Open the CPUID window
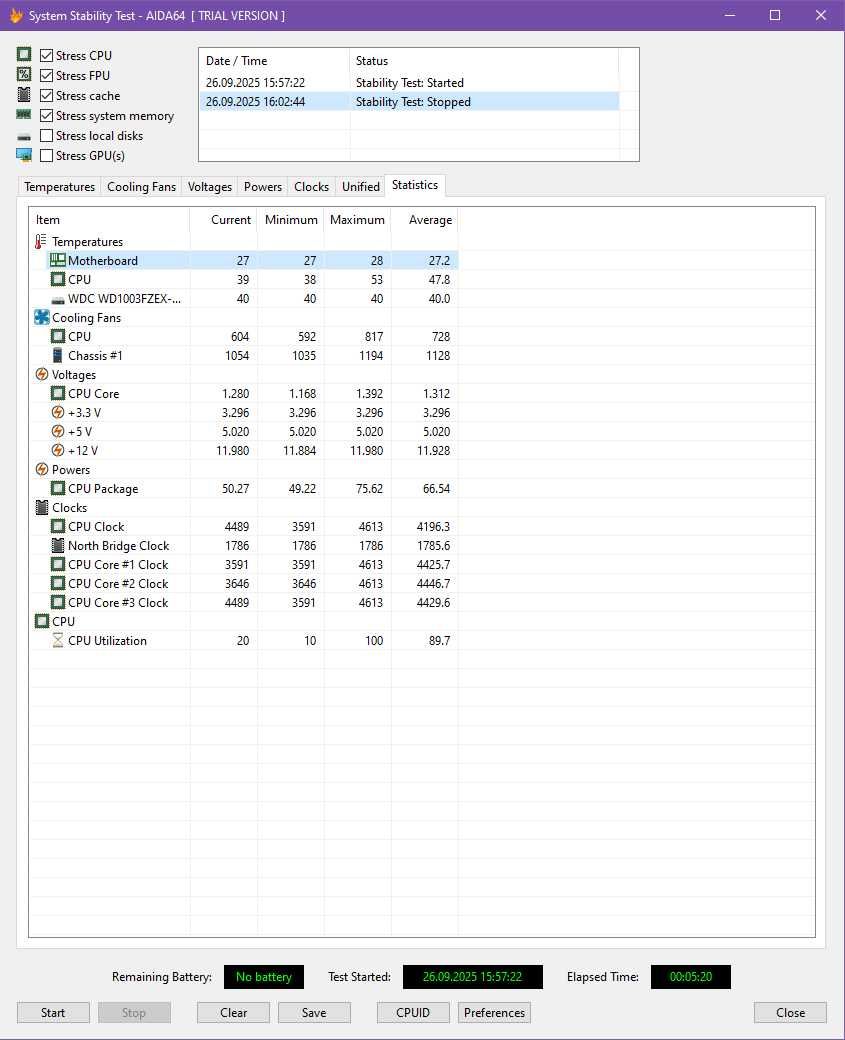This screenshot has width=845, height=1040. pos(413,1013)
